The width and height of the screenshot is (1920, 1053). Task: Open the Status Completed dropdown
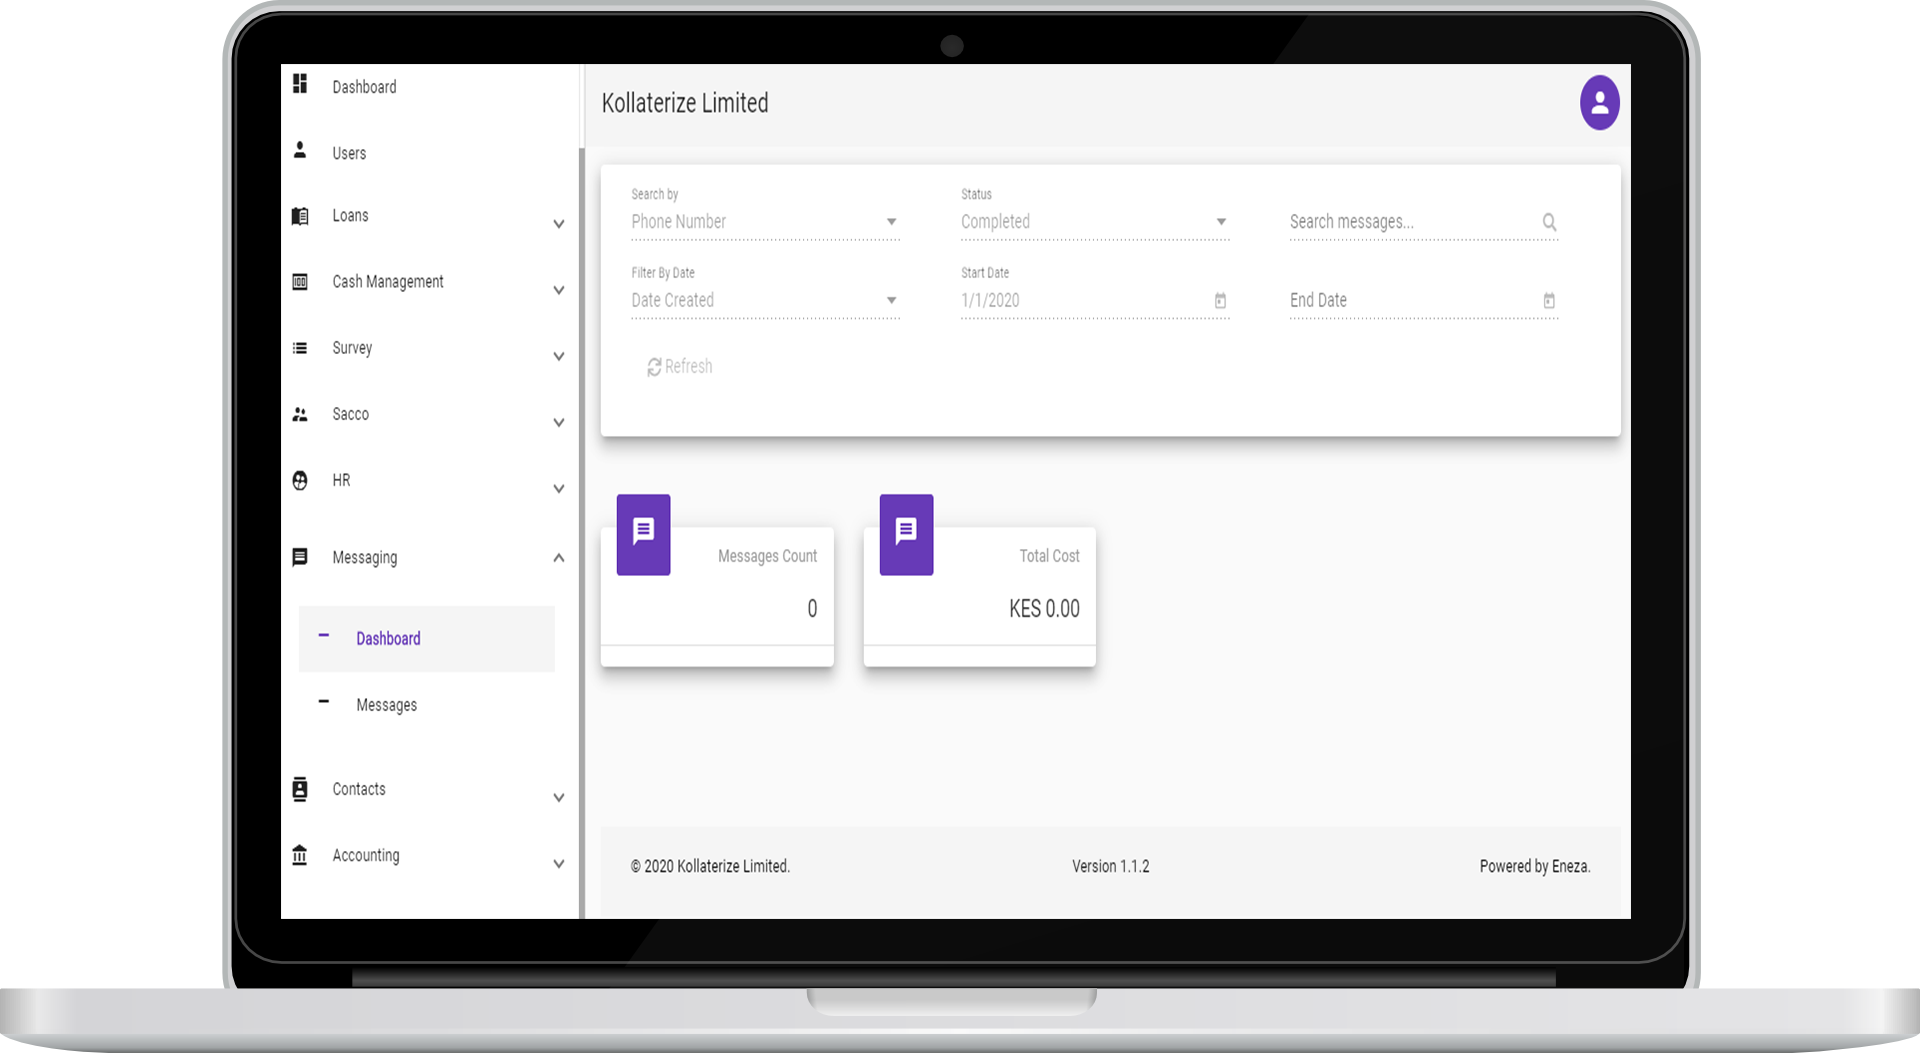pos(1095,222)
